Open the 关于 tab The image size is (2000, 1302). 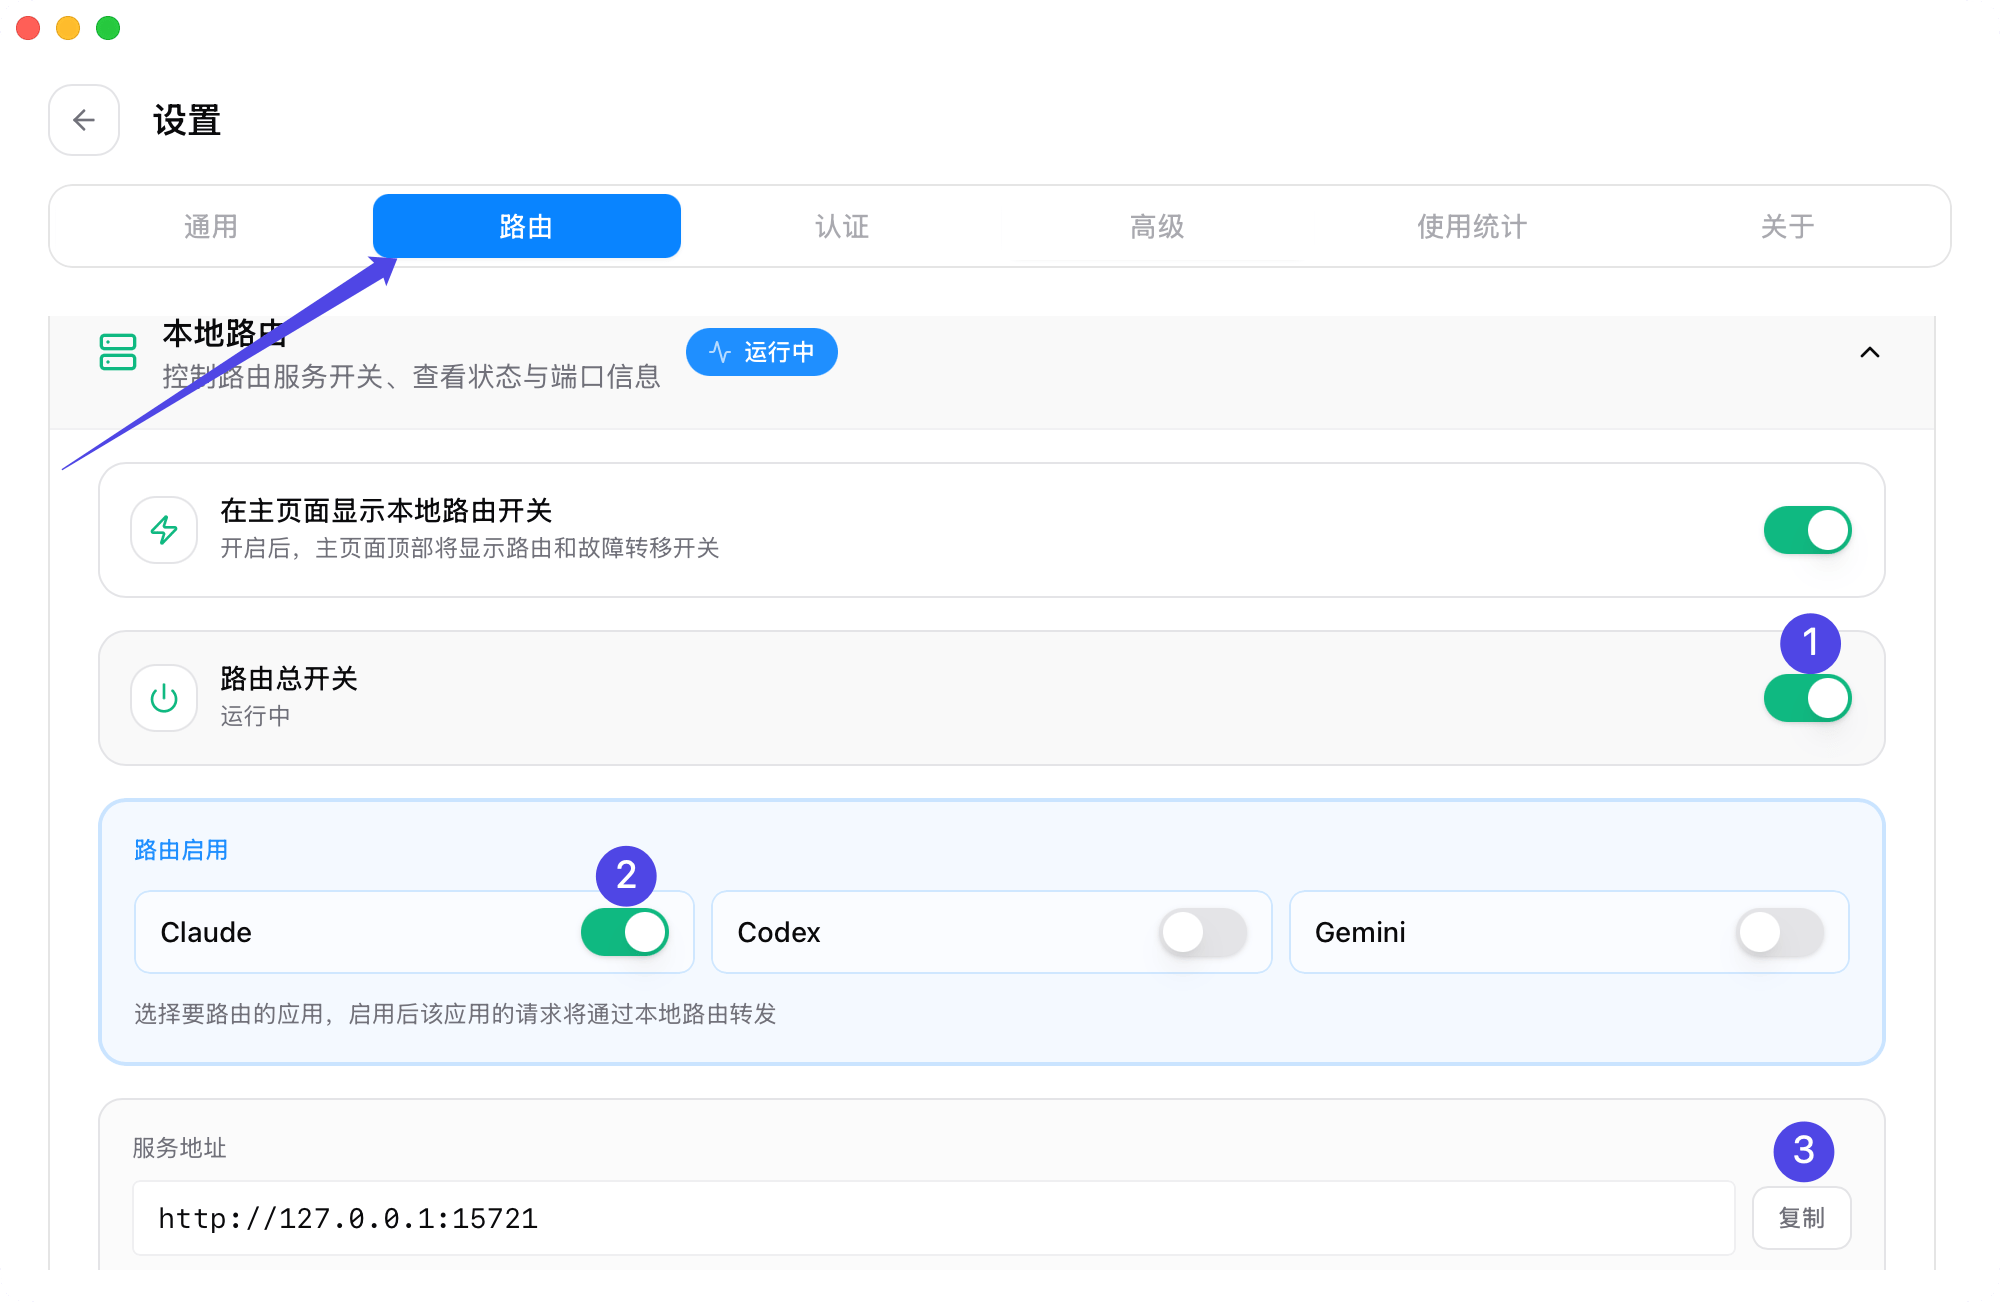(1788, 226)
